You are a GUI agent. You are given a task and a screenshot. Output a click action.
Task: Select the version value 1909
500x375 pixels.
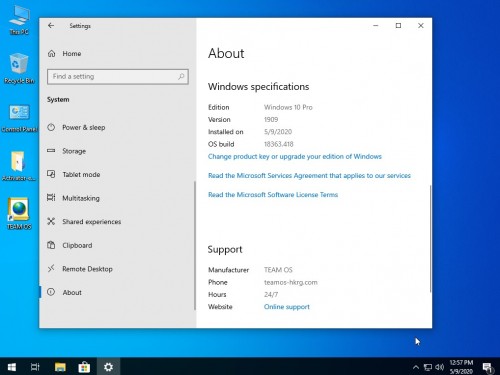tap(271, 119)
